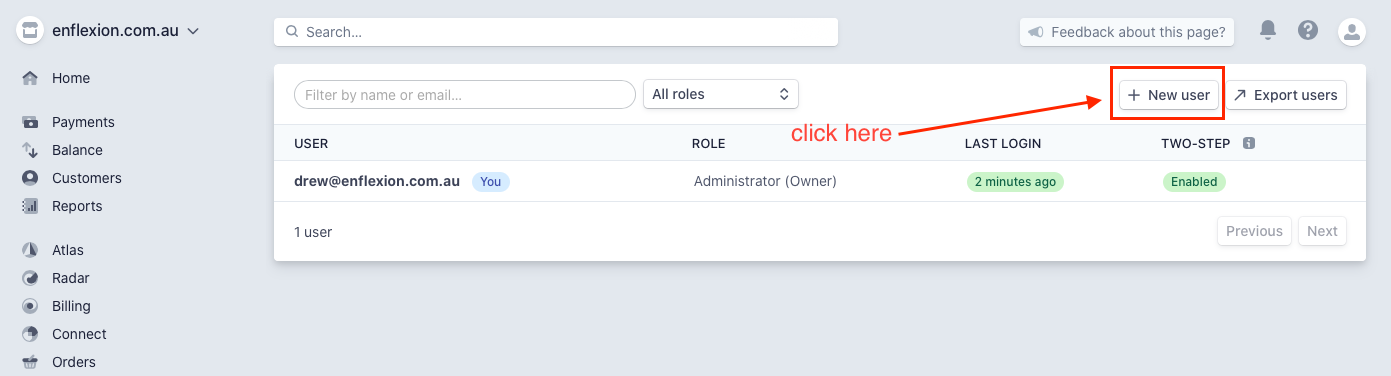This screenshot has height=376, width=1391.
Task: Click the enflexion.com.au store logo icon
Action: point(30,31)
